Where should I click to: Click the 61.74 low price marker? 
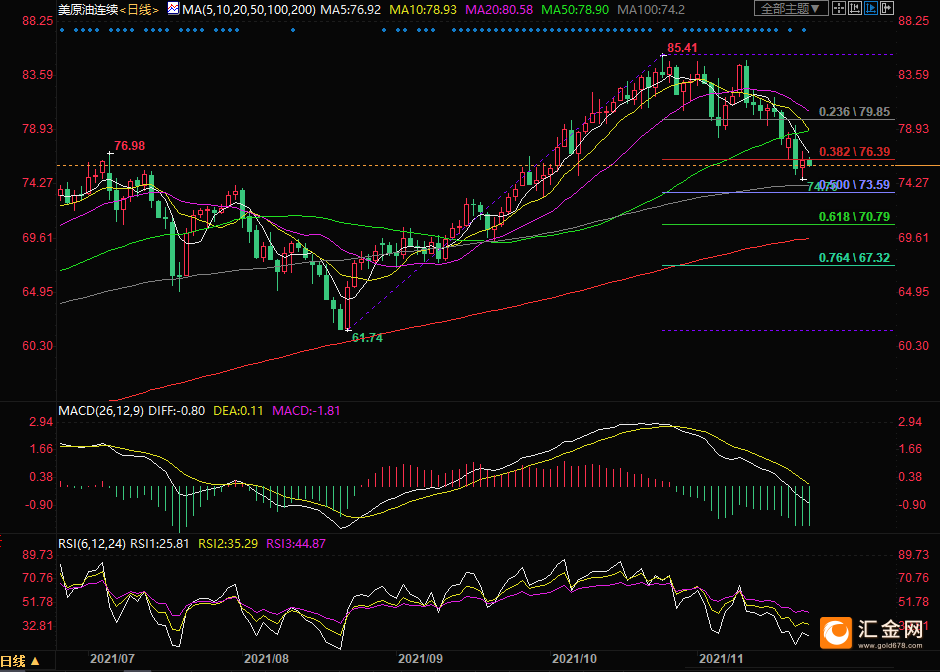[x=367, y=338]
